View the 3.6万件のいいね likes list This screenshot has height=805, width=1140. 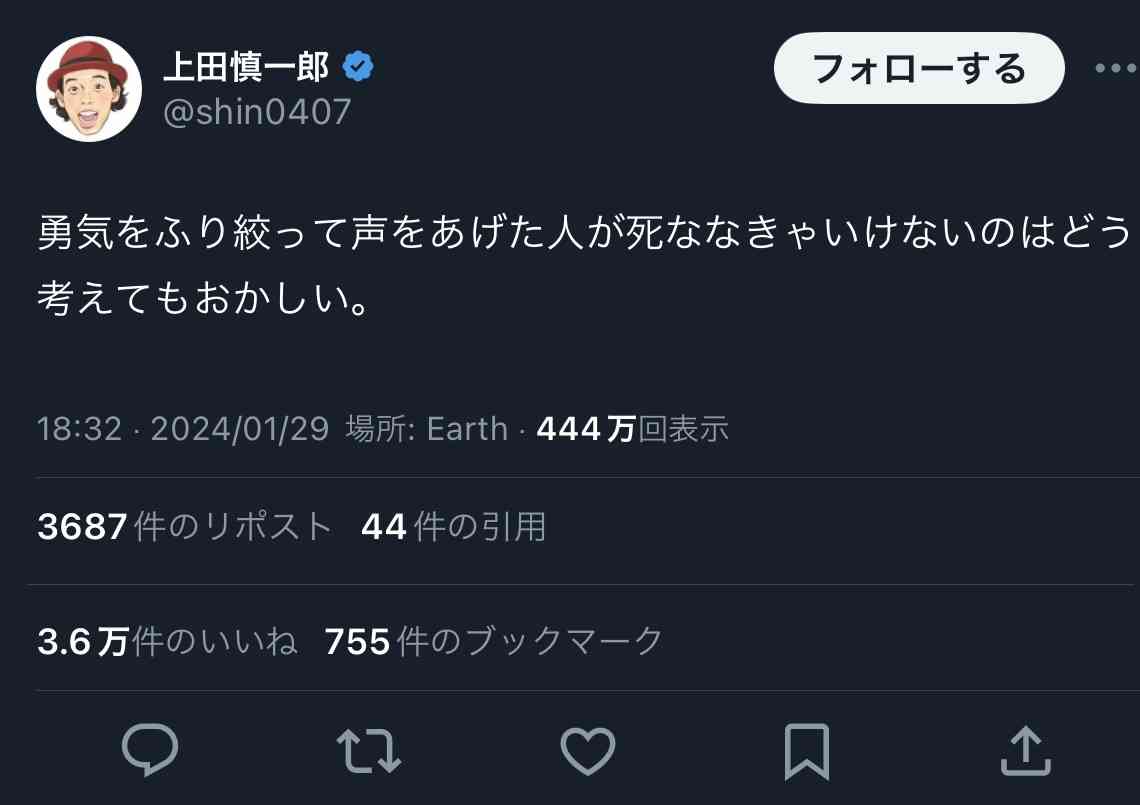pyautogui.click(x=167, y=641)
